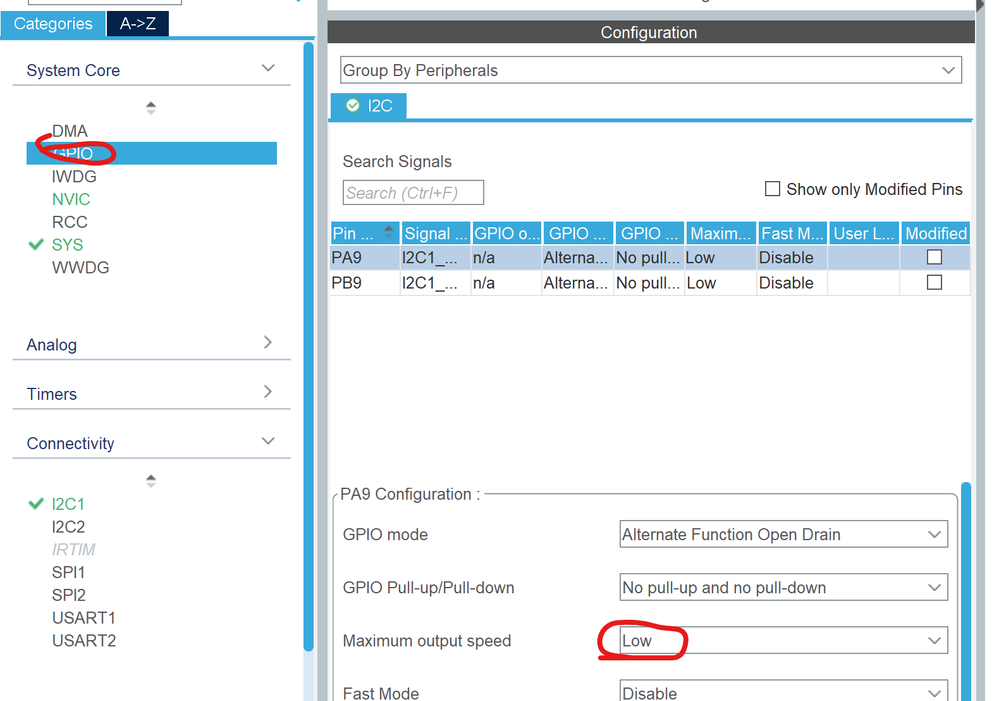Click the Modified column header
This screenshot has height=701, width=999.
936,233
